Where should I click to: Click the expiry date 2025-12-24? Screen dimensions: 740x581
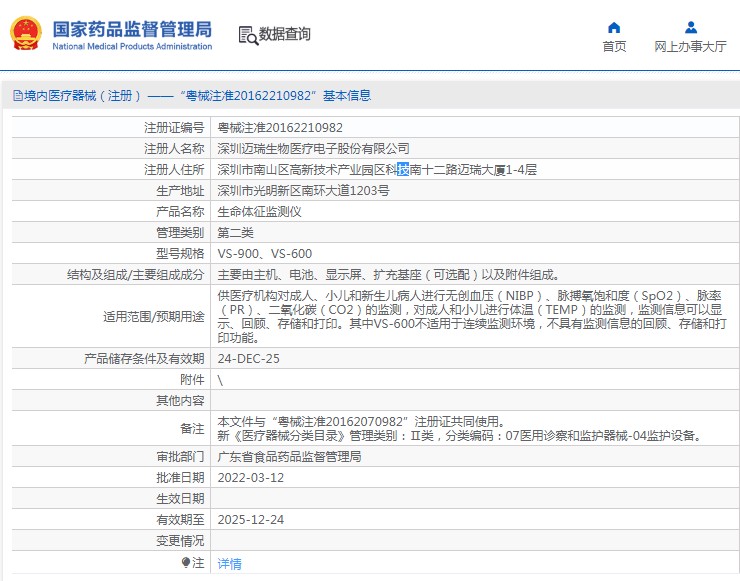(250, 520)
